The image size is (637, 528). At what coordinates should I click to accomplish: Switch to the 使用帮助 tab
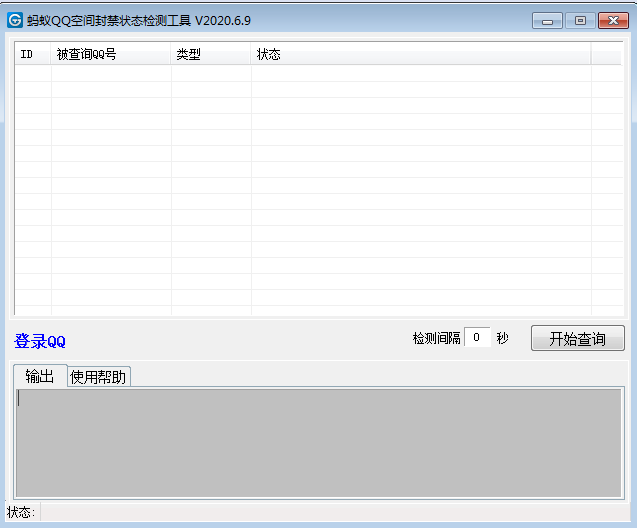[x=98, y=377]
